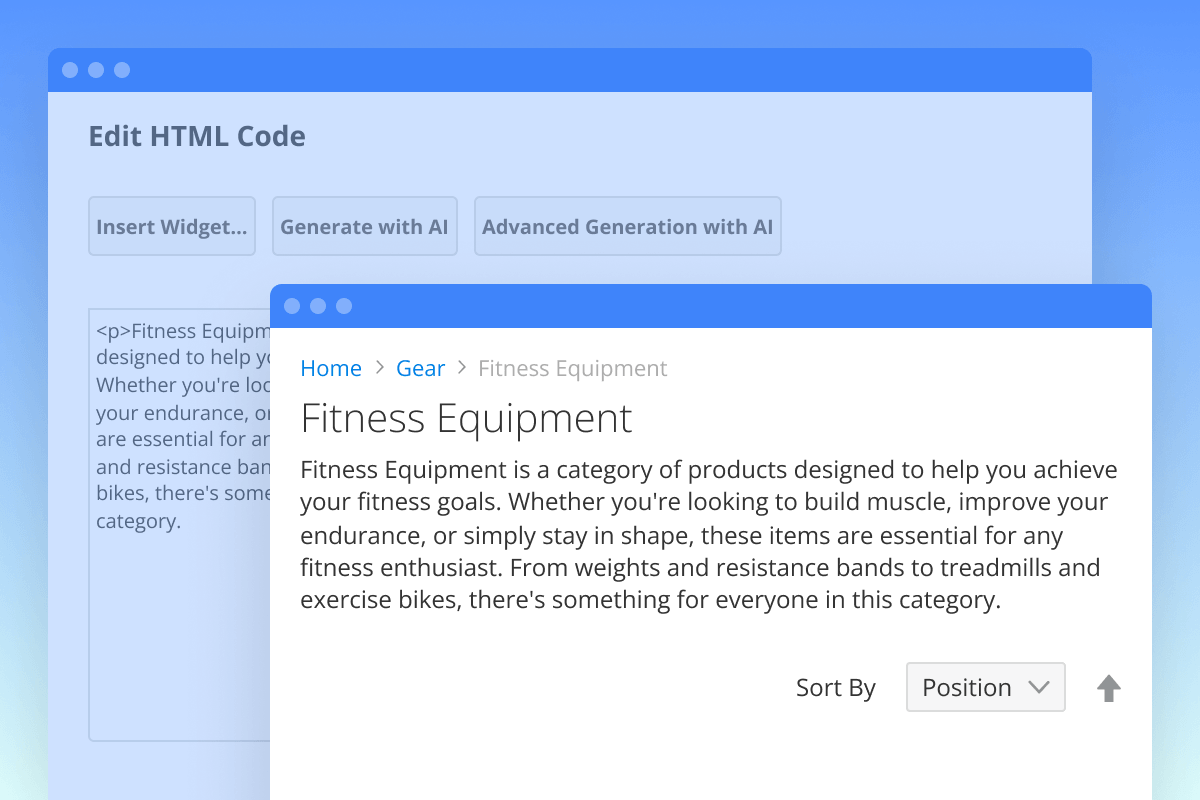
Task: Click the breadcrumb chevron after Gear
Action: (462, 368)
